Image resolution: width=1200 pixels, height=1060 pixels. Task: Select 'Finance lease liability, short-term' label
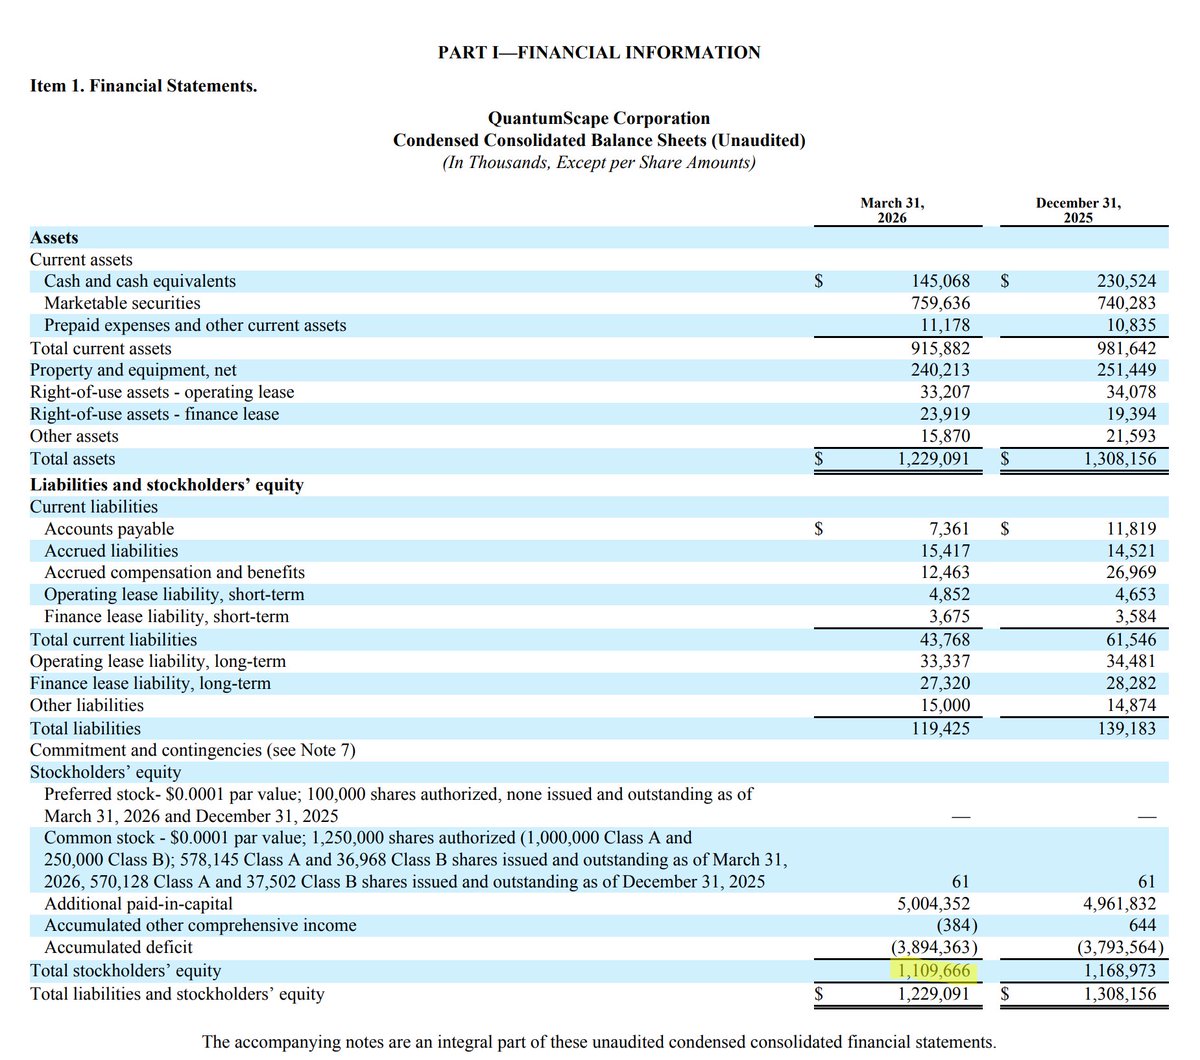[x=166, y=617]
